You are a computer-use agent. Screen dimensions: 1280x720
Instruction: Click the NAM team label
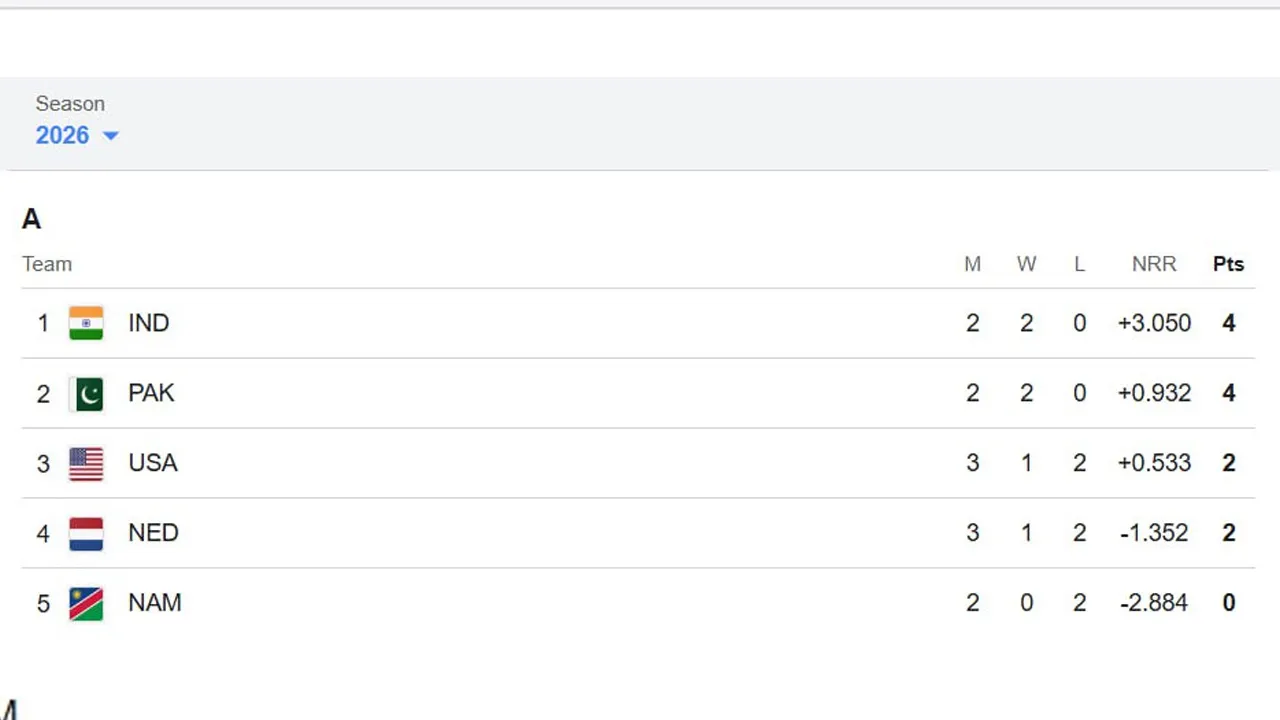pyautogui.click(x=155, y=603)
